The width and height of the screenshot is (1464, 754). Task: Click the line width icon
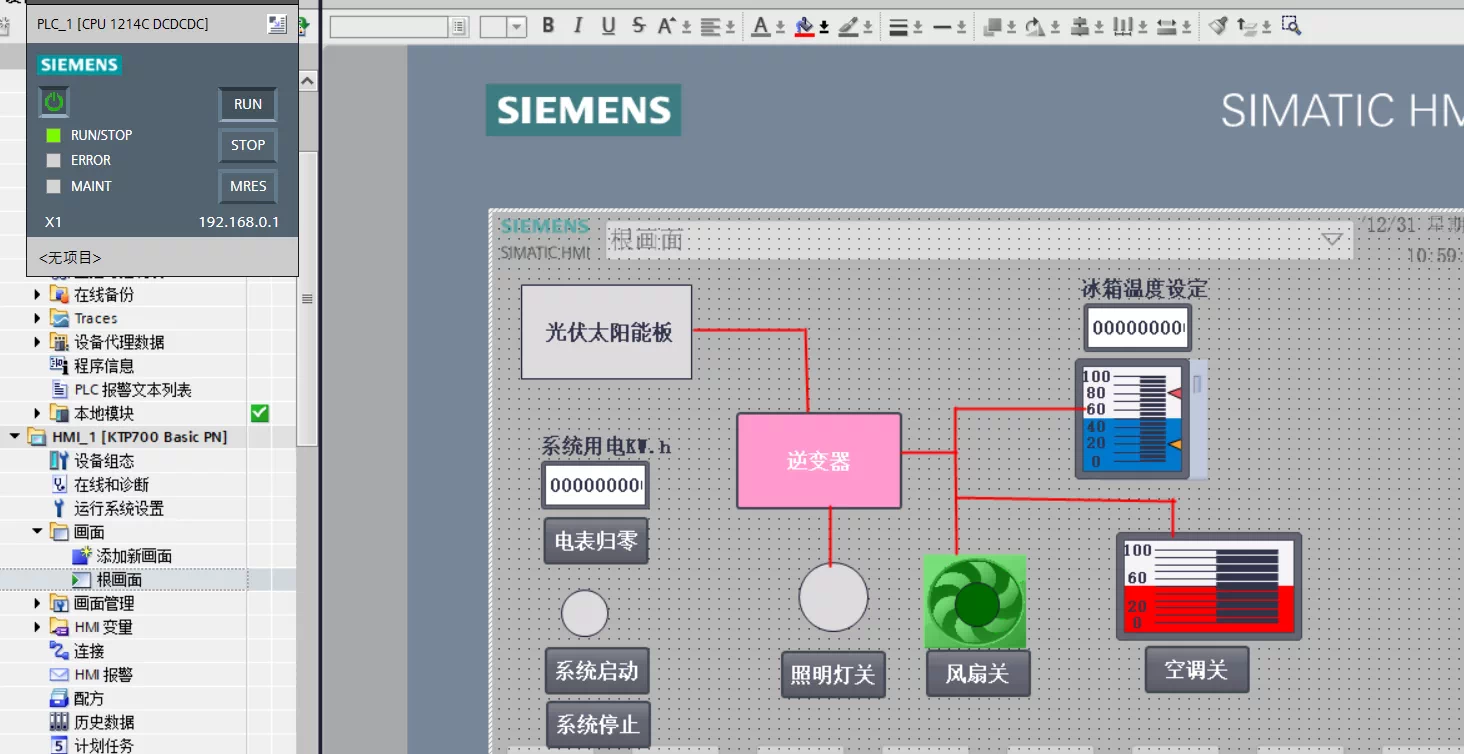click(898, 28)
